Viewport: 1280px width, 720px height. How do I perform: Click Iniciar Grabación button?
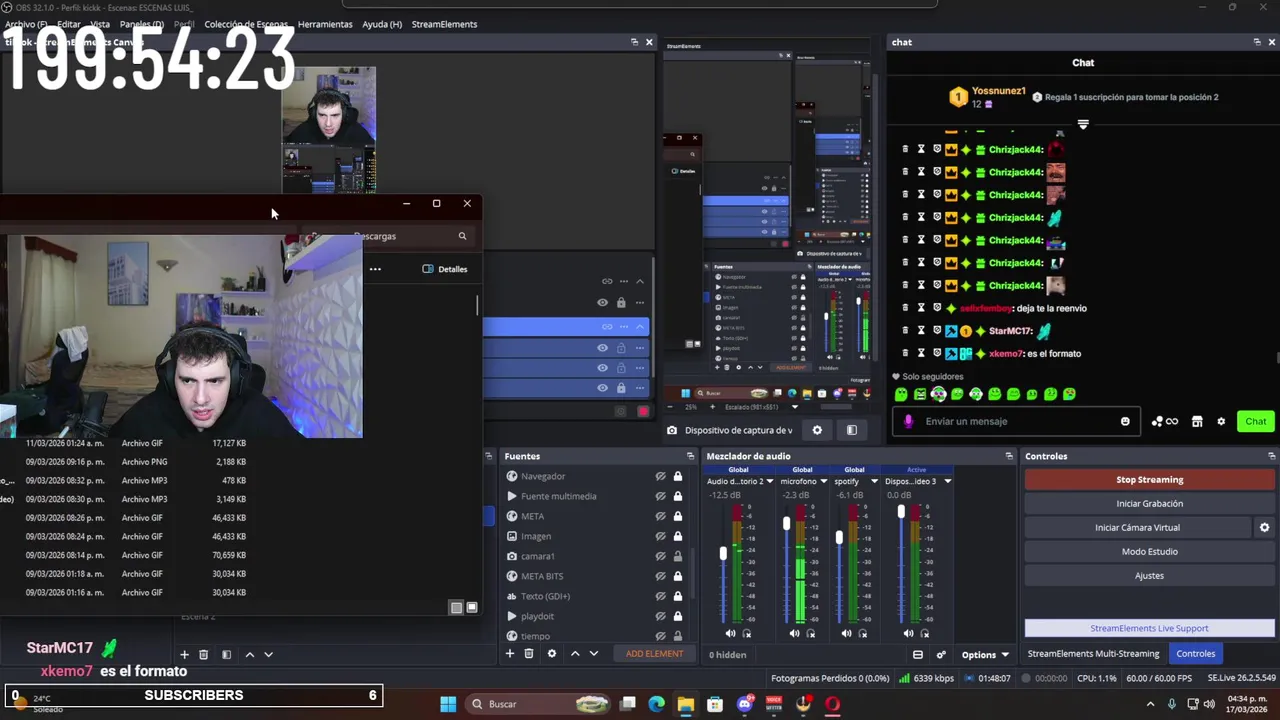click(1149, 504)
